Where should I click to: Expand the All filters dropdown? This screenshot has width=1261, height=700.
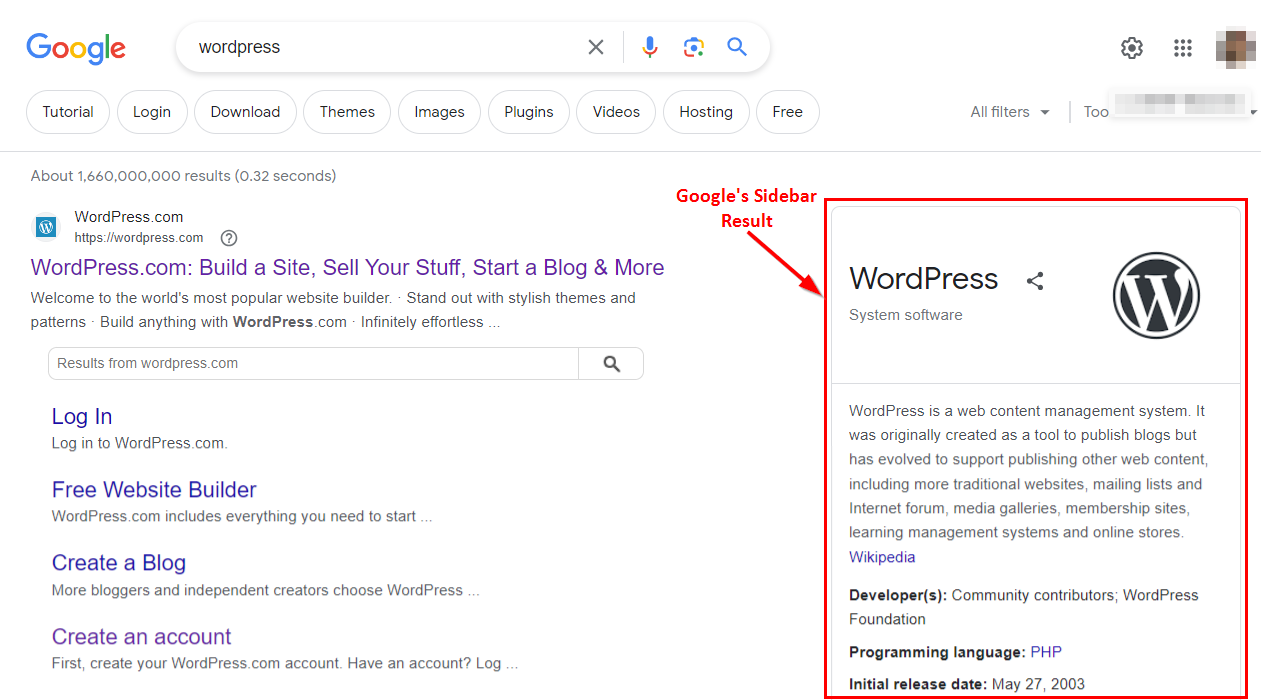tap(1010, 112)
